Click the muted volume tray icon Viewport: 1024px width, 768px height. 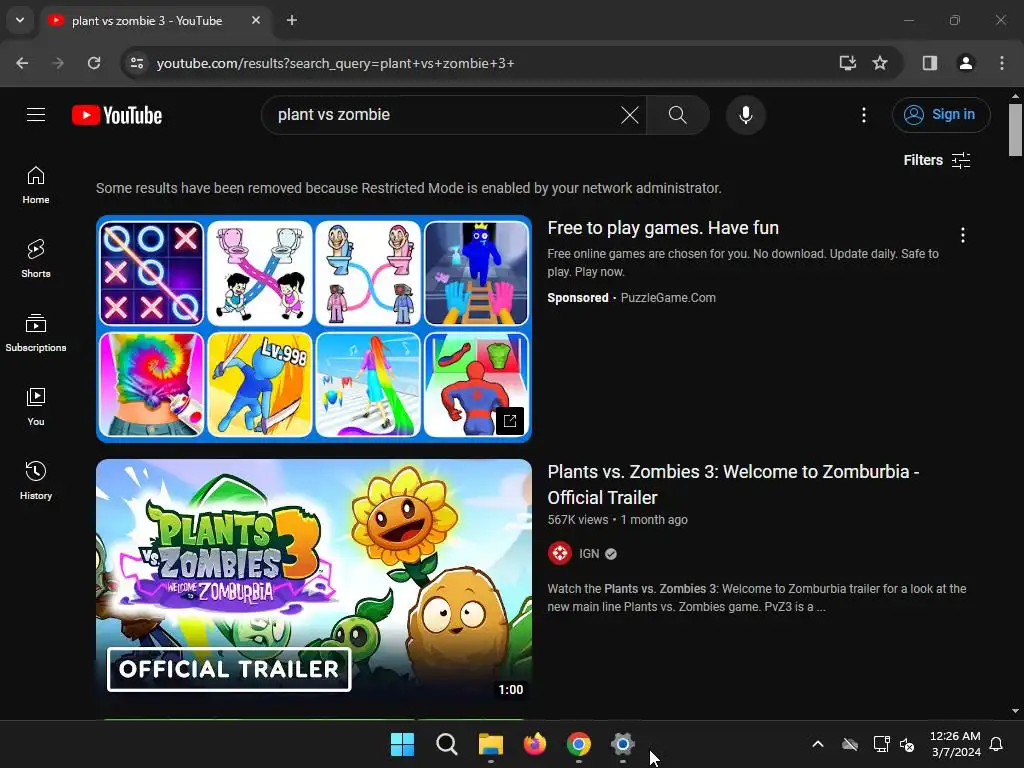(907, 744)
